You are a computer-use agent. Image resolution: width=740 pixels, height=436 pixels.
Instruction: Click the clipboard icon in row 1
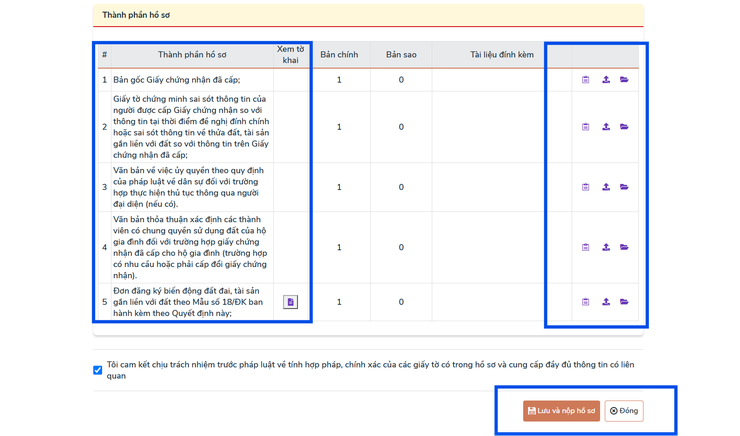click(585, 80)
